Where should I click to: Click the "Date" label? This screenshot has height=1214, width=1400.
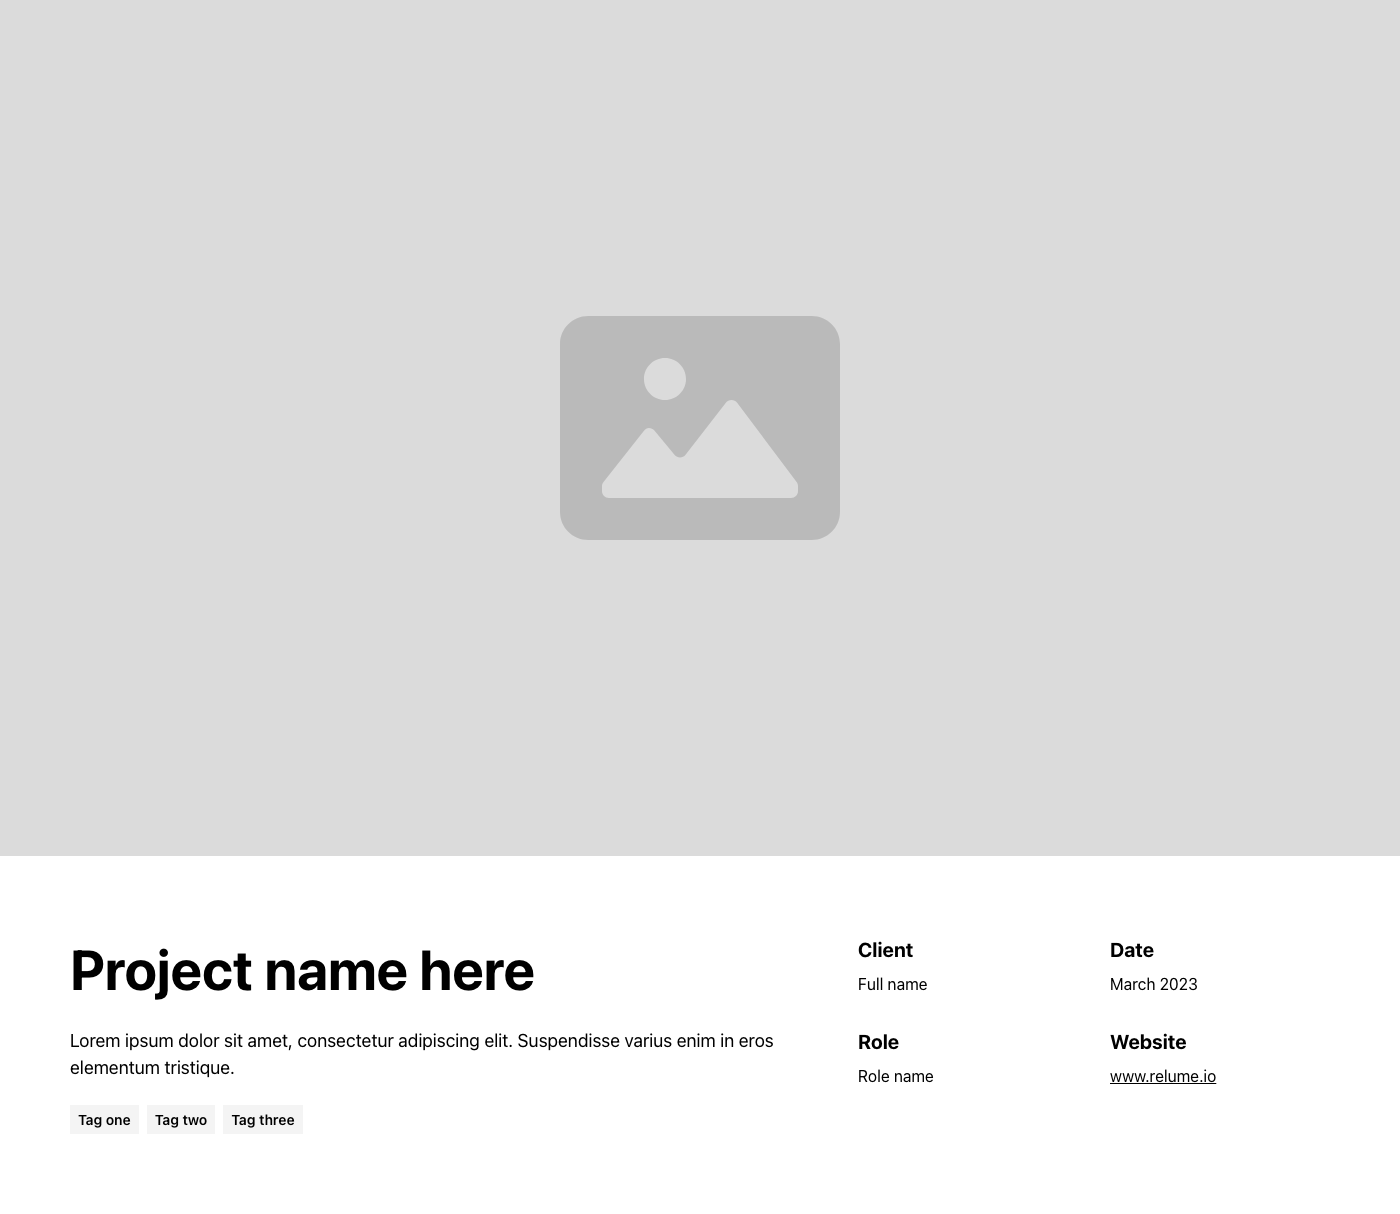tap(1132, 950)
